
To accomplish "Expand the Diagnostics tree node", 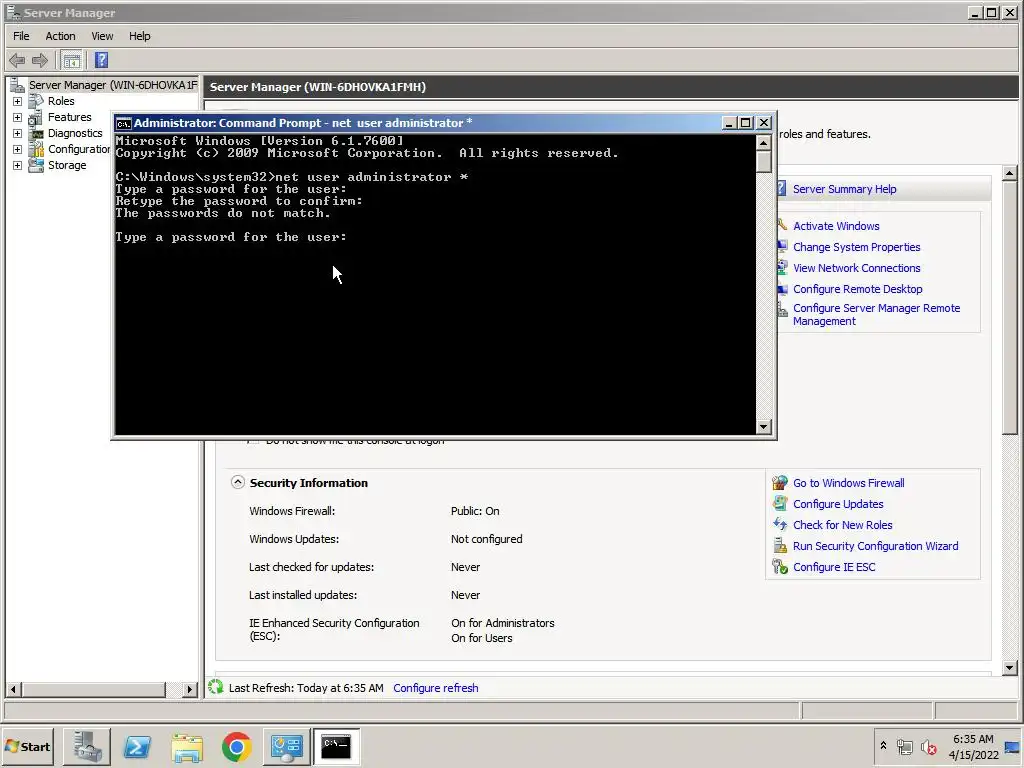I will coord(17,133).
